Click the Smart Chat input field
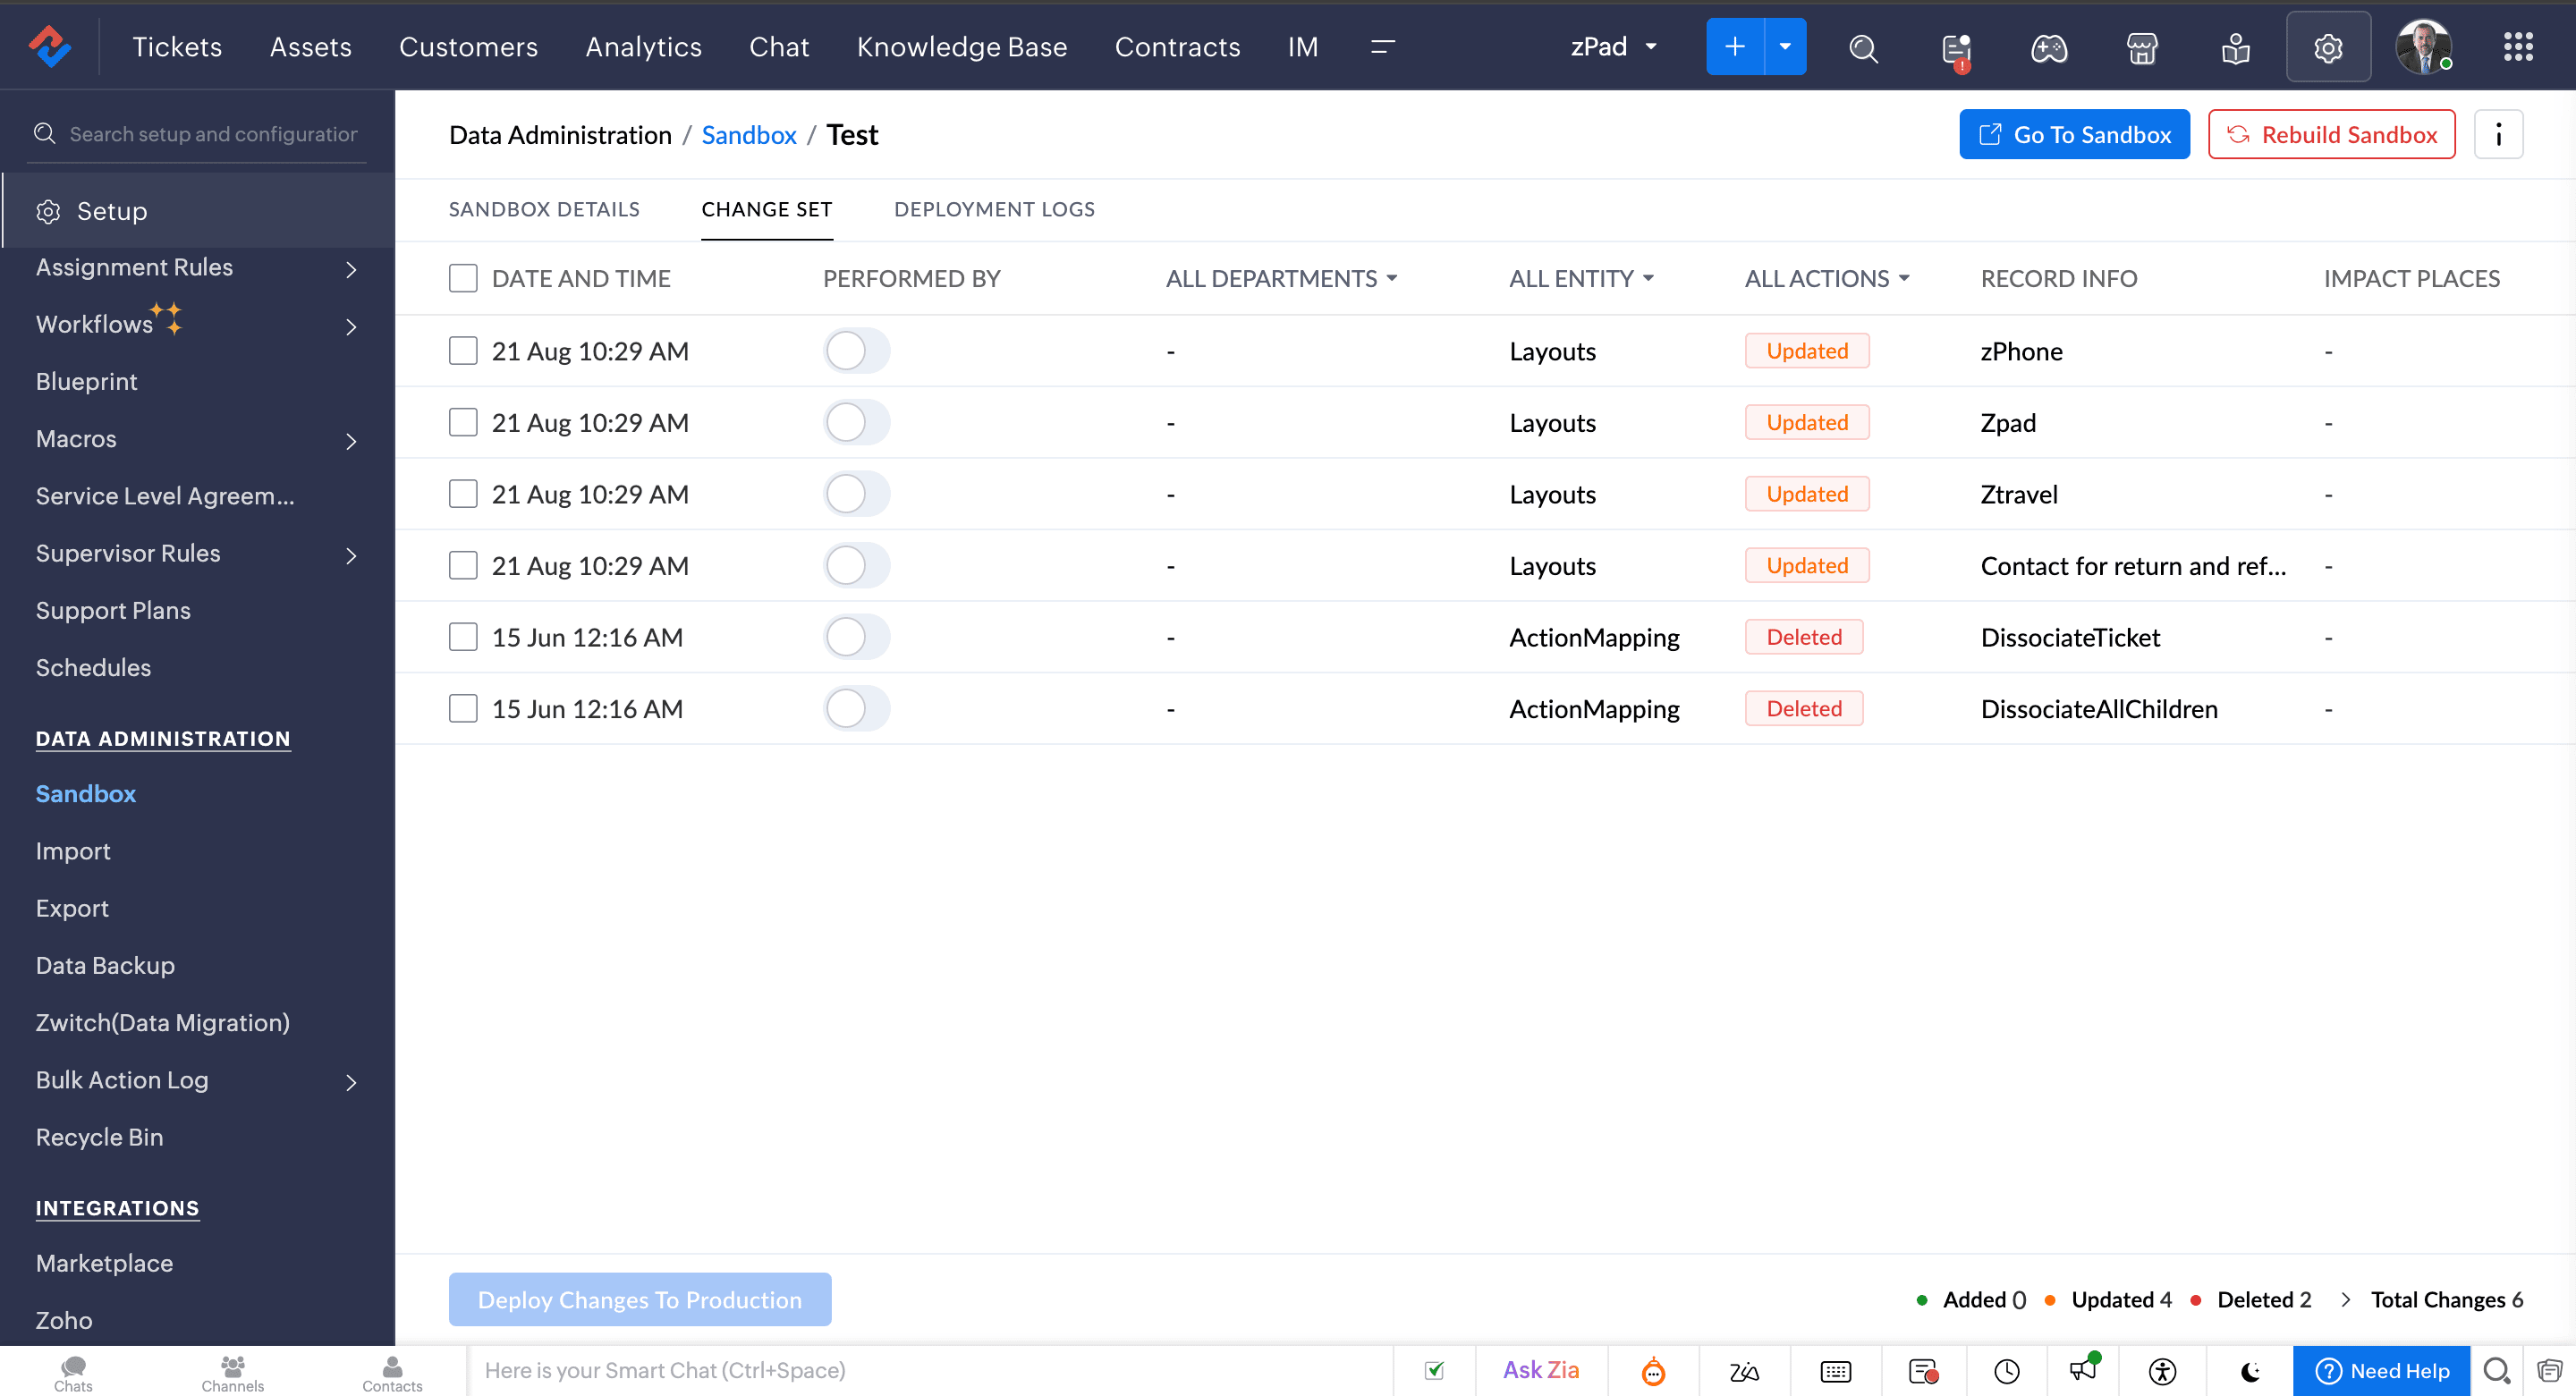The width and height of the screenshot is (2576, 1396). click(930, 1371)
